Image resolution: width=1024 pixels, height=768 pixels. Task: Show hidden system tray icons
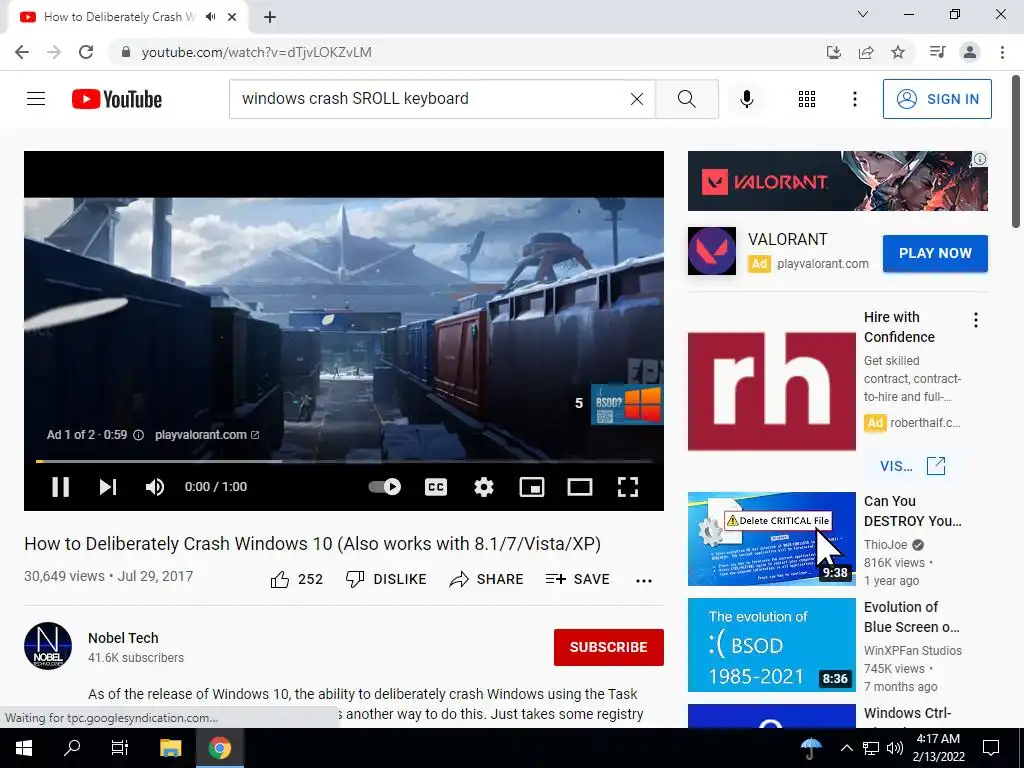846,748
